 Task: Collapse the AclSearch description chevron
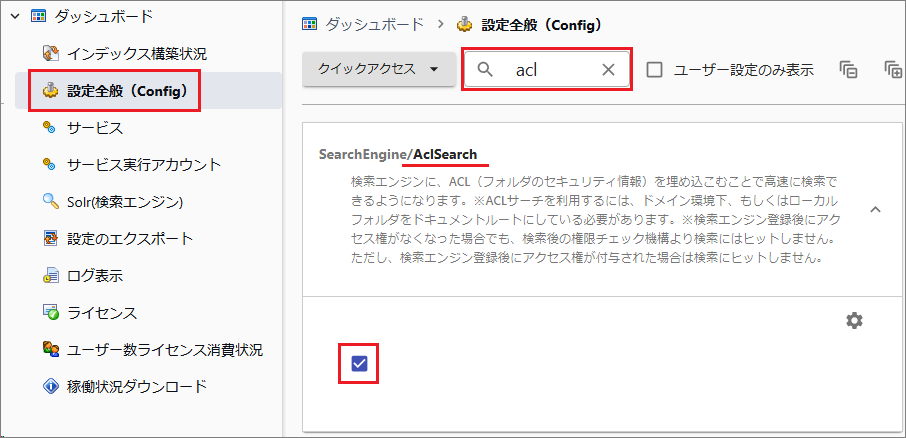click(875, 210)
